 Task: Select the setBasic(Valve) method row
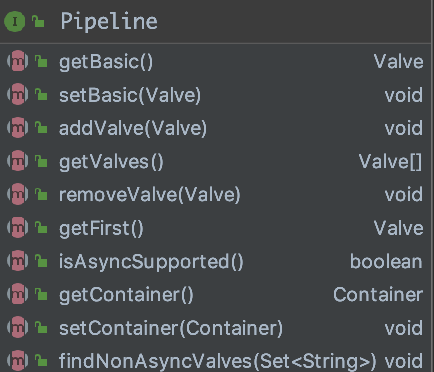215,95
